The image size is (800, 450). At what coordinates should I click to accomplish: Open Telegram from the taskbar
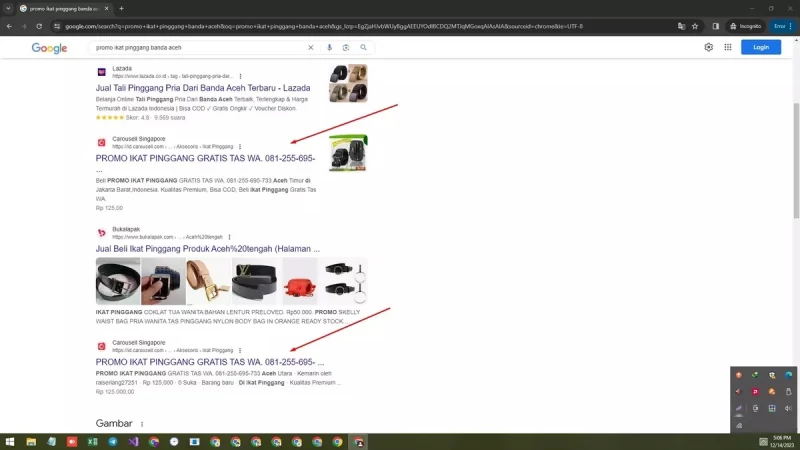click(x=113, y=442)
